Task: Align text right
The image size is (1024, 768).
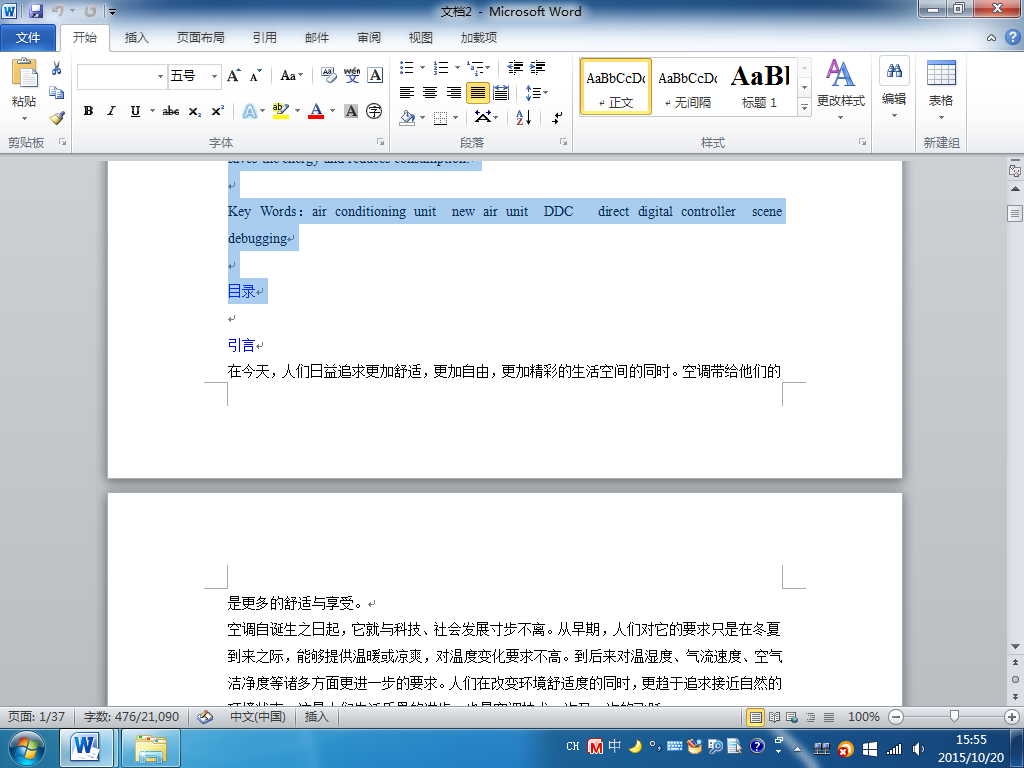Action: [454, 93]
